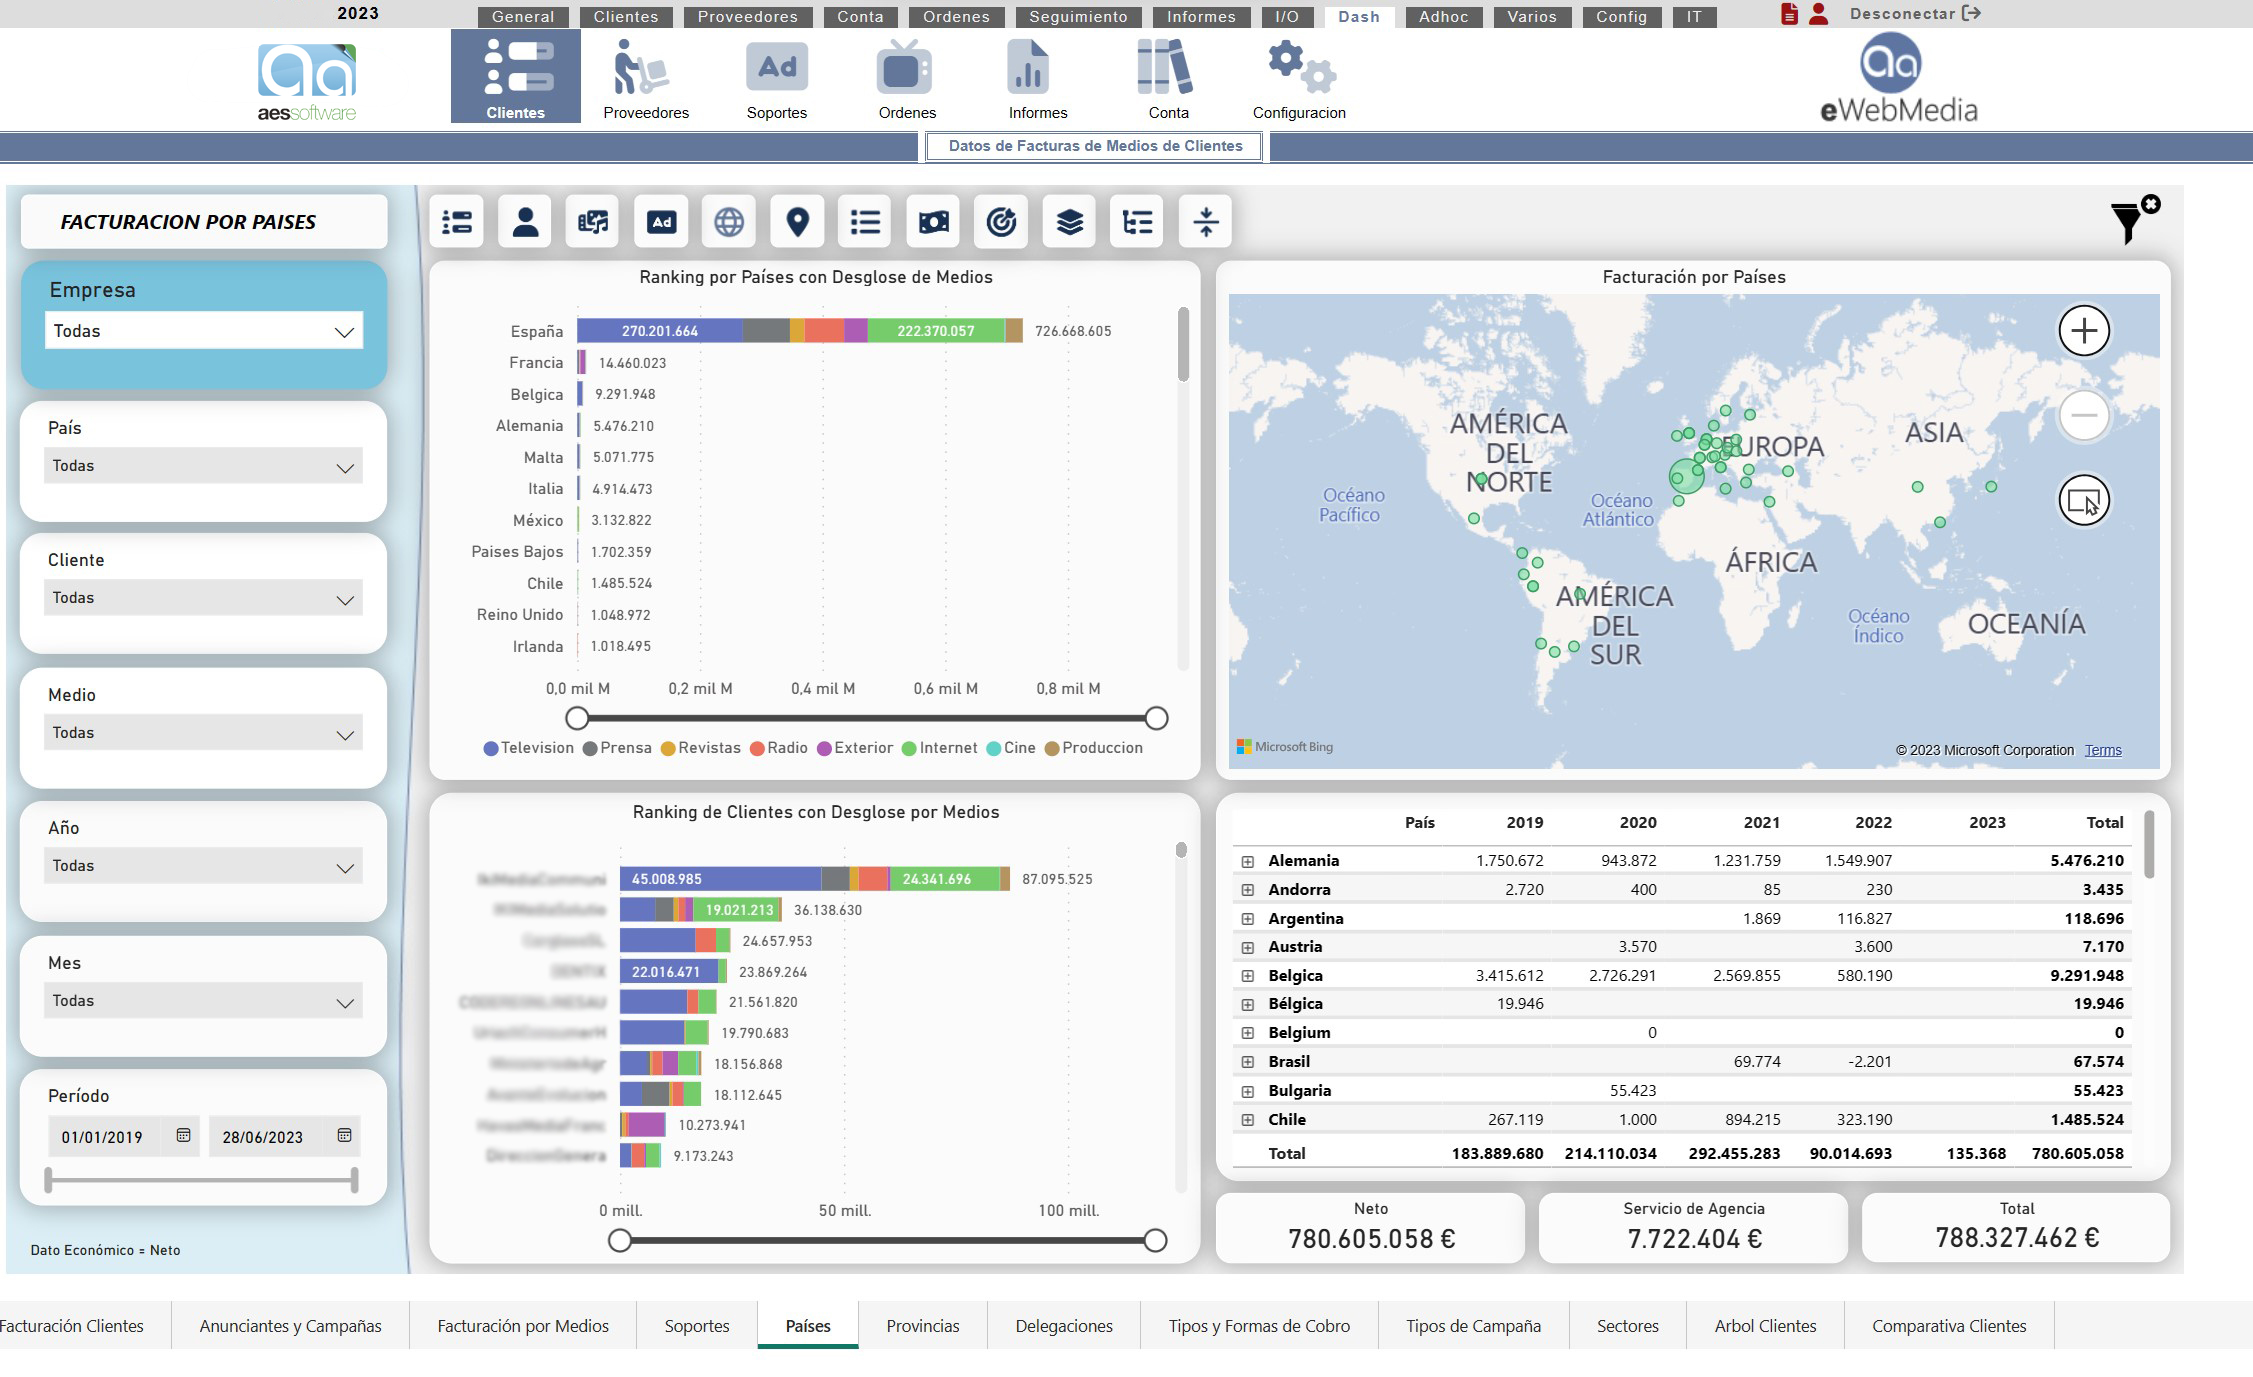This screenshot has height=1377, width=2253.
Task: Click the target with arrow toolbar icon
Action: coord(1001,221)
